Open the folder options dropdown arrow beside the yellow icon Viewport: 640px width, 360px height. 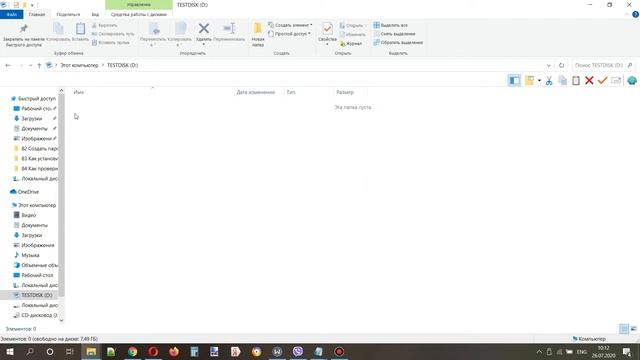(x=539, y=80)
